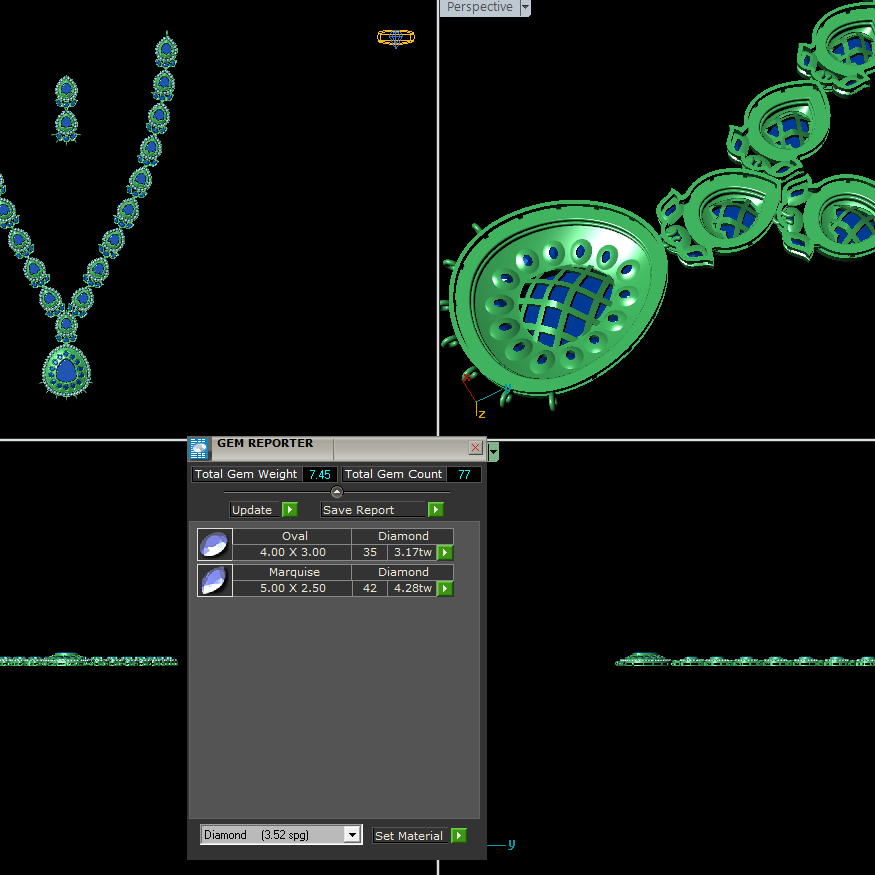Click the Total Gem Weight value 7.45
The image size is (875, 875).
pos(319,474)
